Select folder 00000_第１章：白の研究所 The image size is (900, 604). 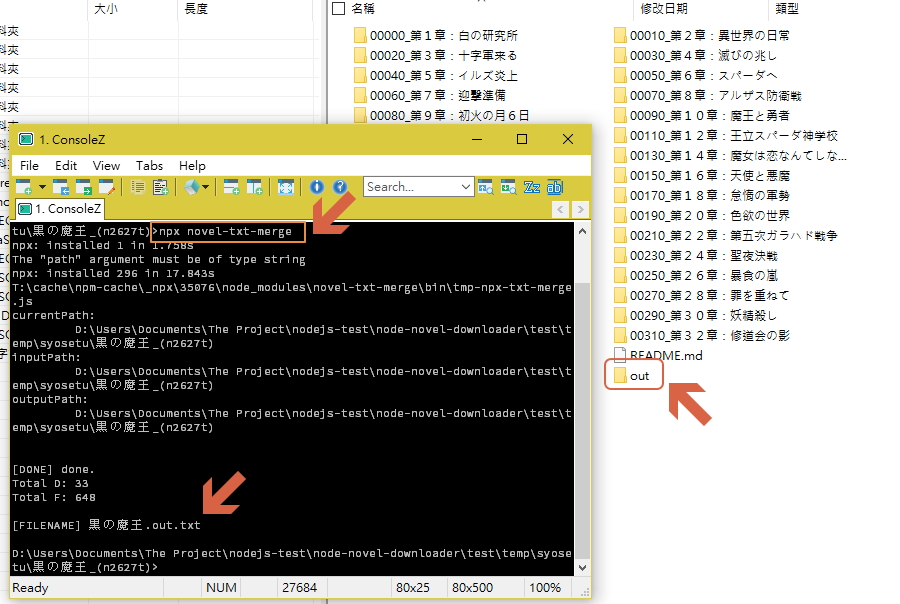pyautogui.click(x=436, y=36)
